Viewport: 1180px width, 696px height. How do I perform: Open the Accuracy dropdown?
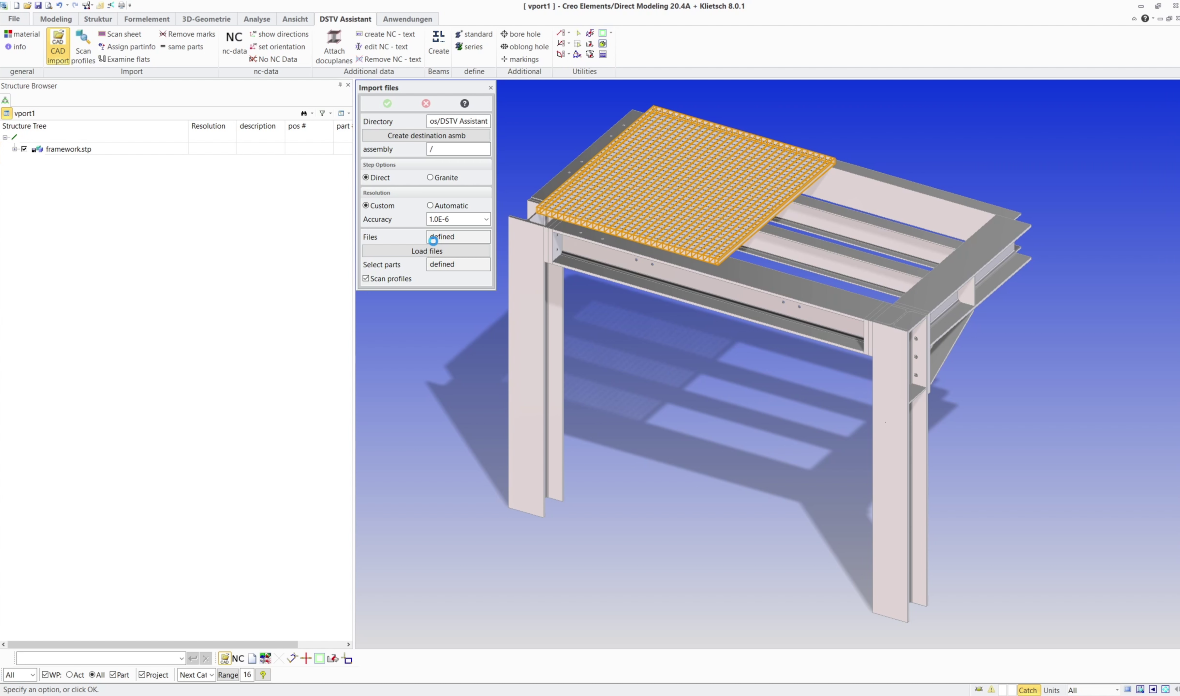point(486,219)
